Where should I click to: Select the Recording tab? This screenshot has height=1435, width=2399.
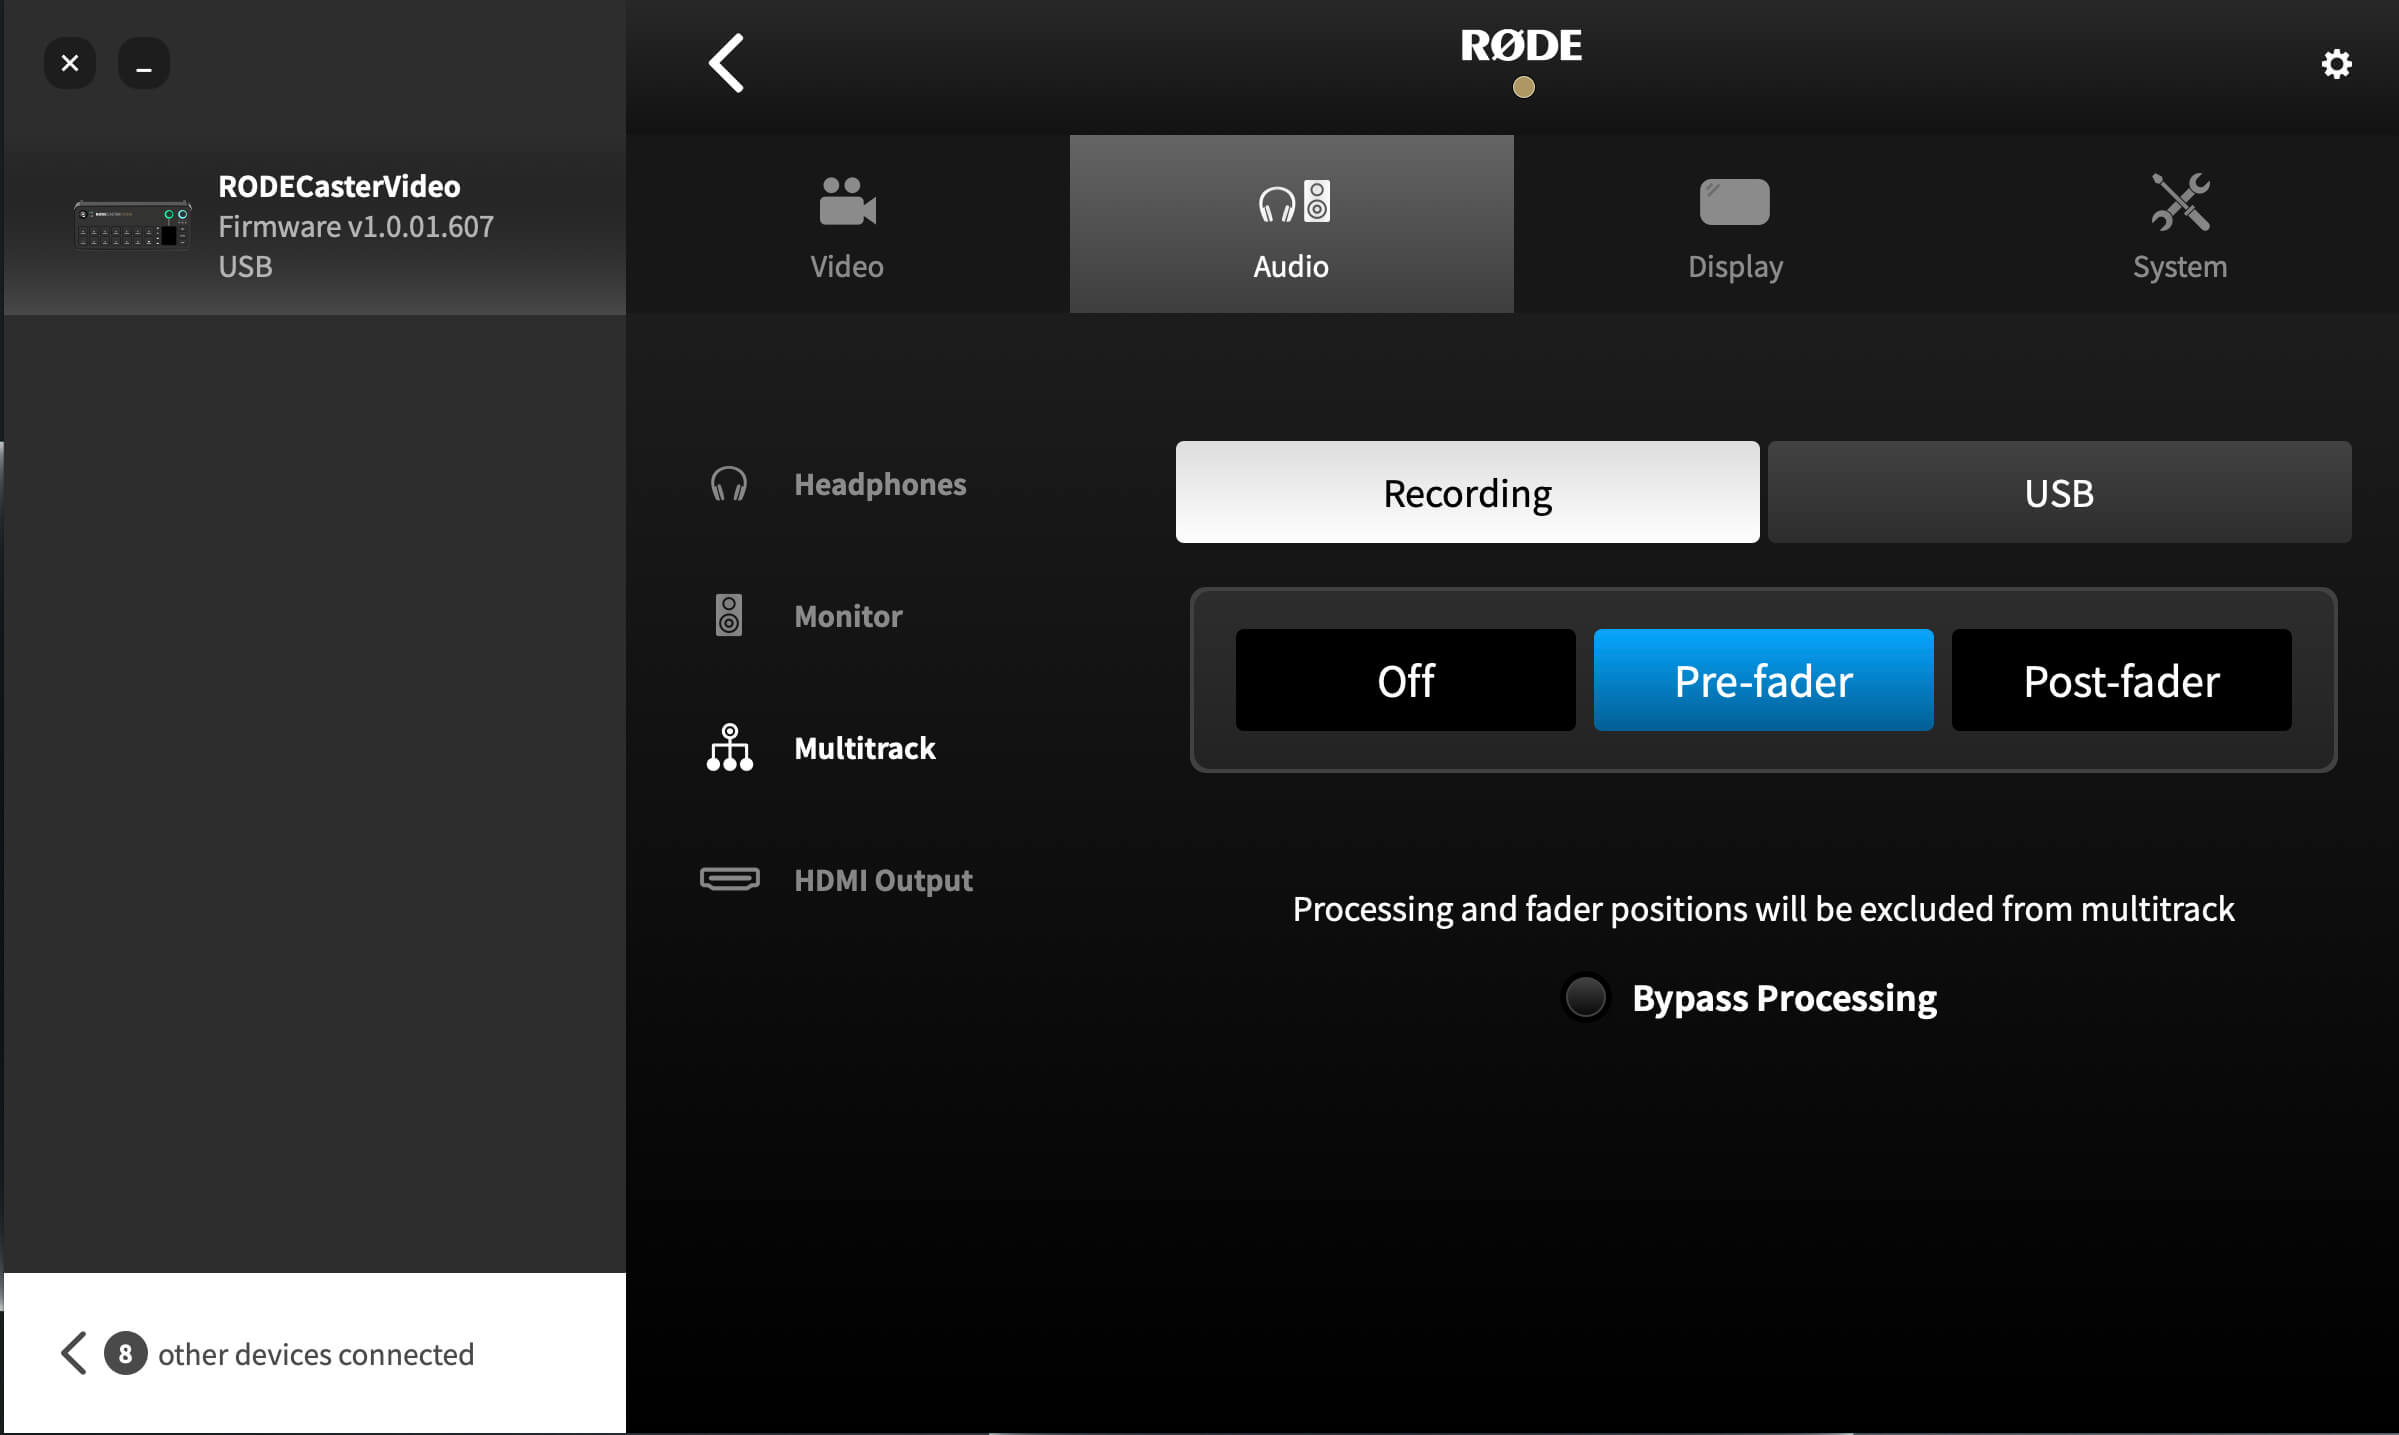tap(1467, 492)
